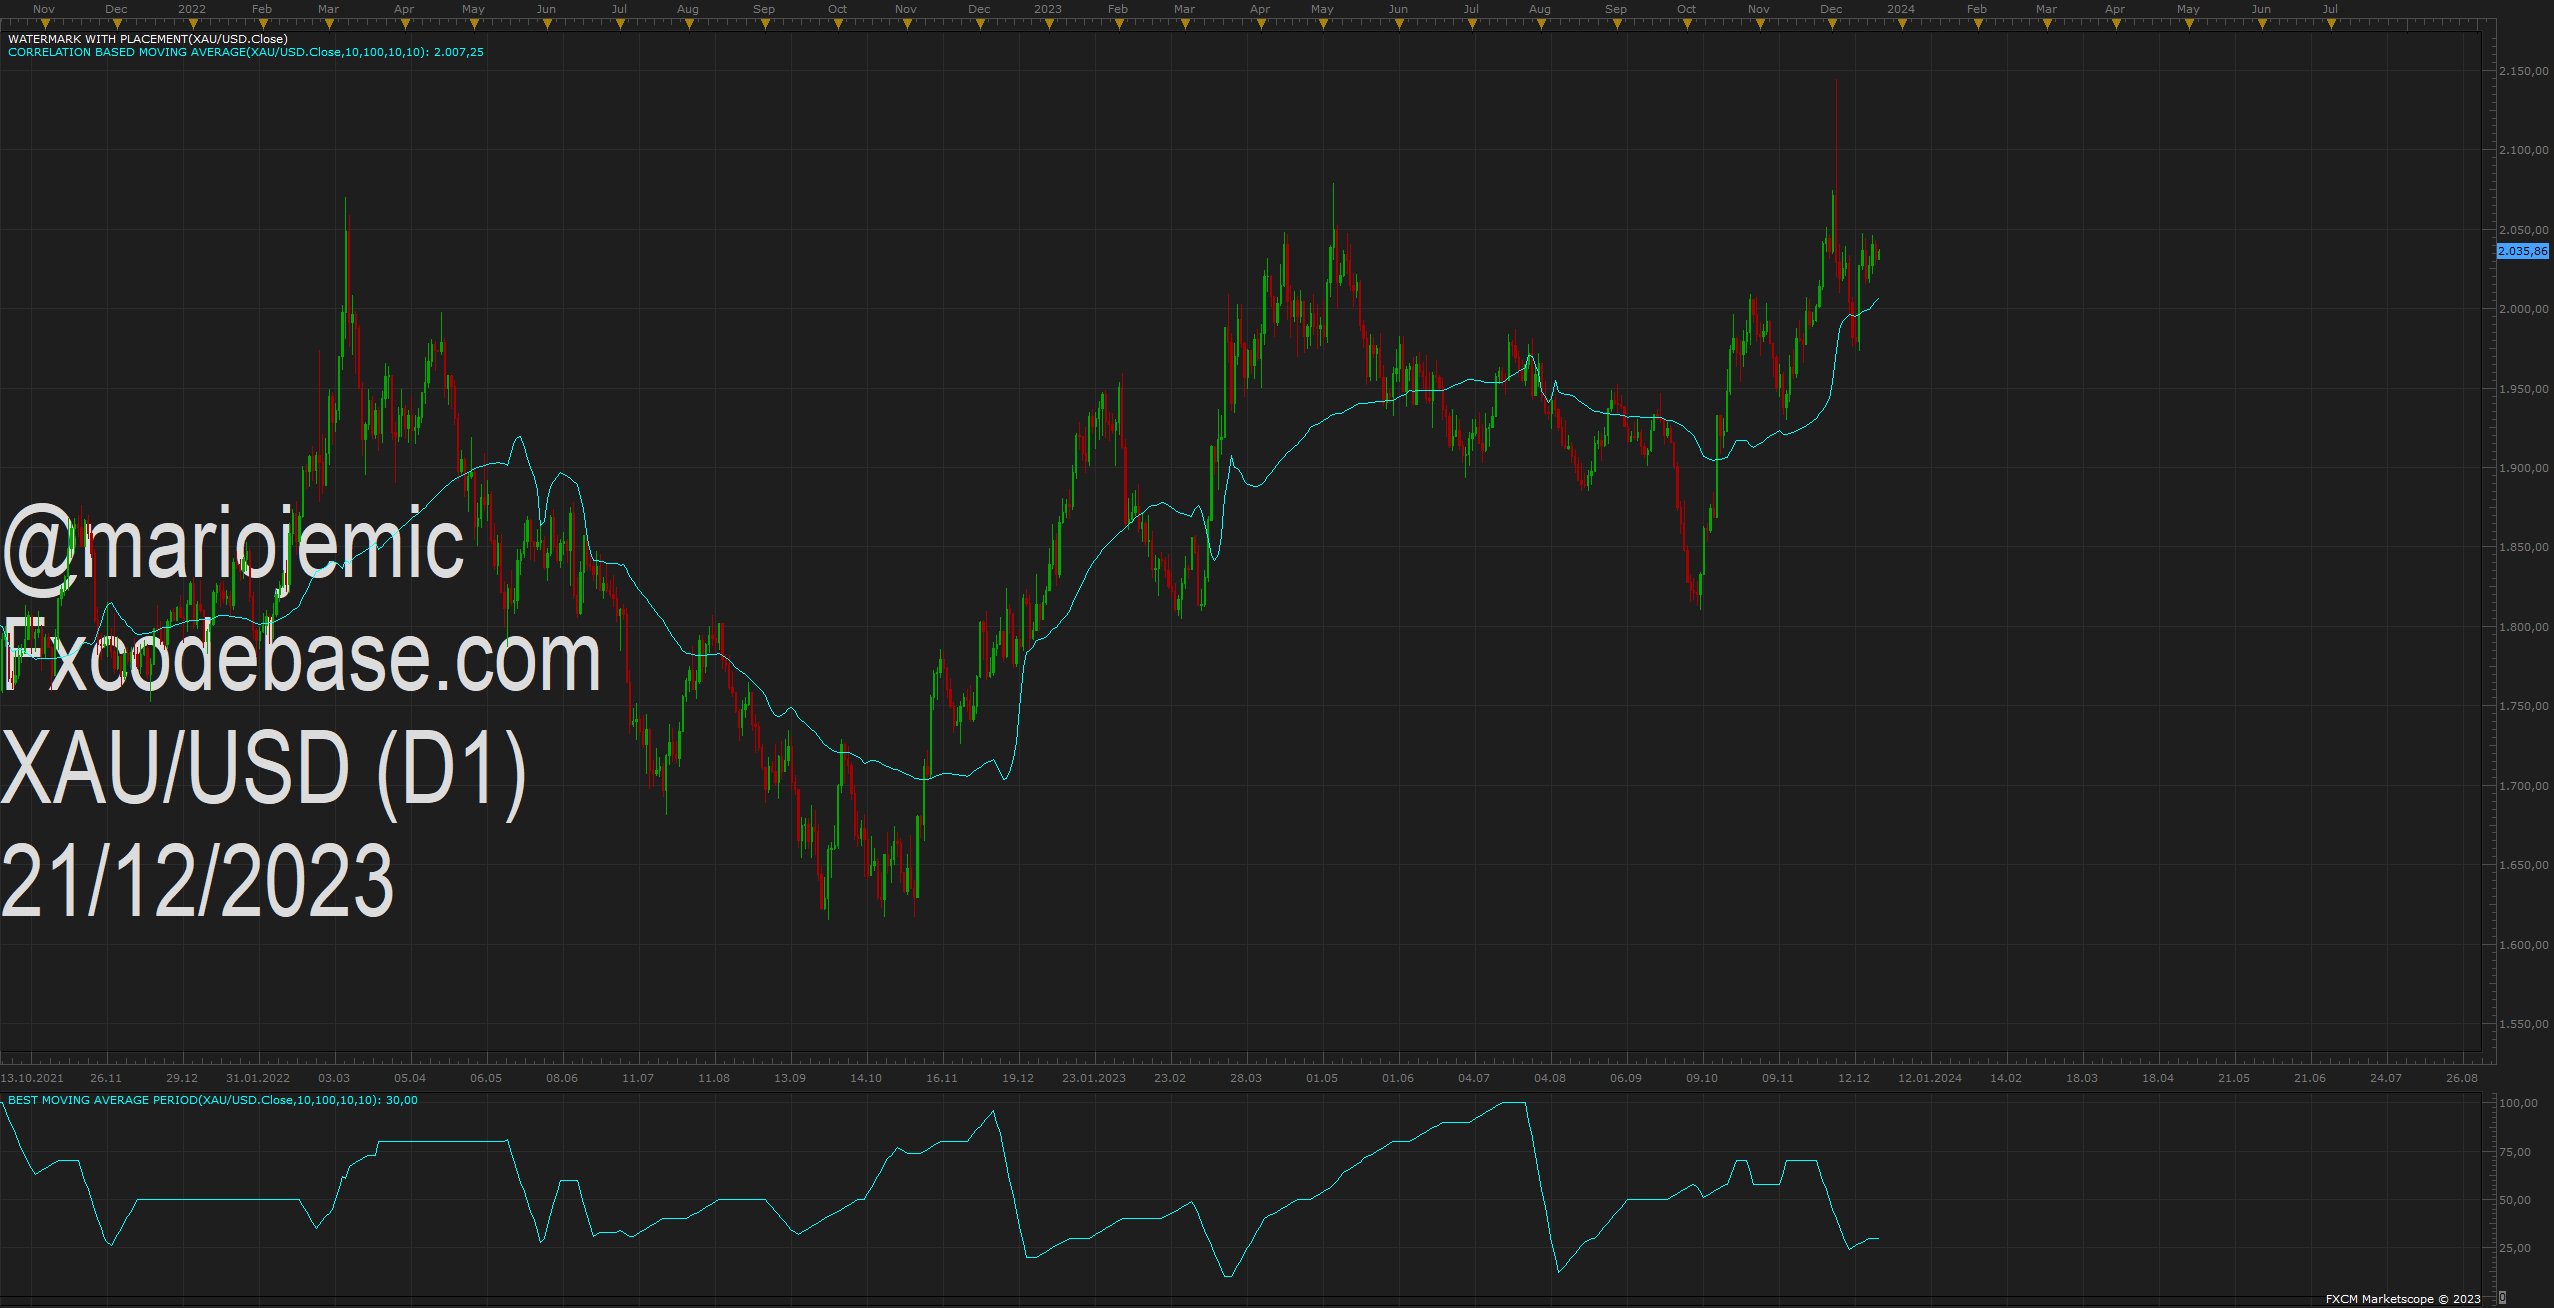This screenshot has height=1308, width=2554.
Task: Click the 2.100,00 price axis label
Action: tap(2524, 150)
